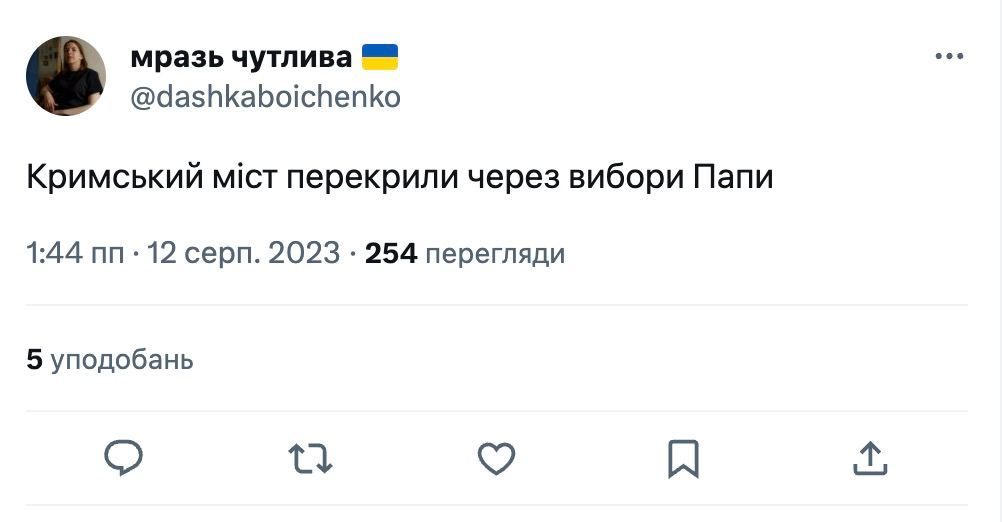
Task: Open the author's profile picture
Action: coord(66,76)
